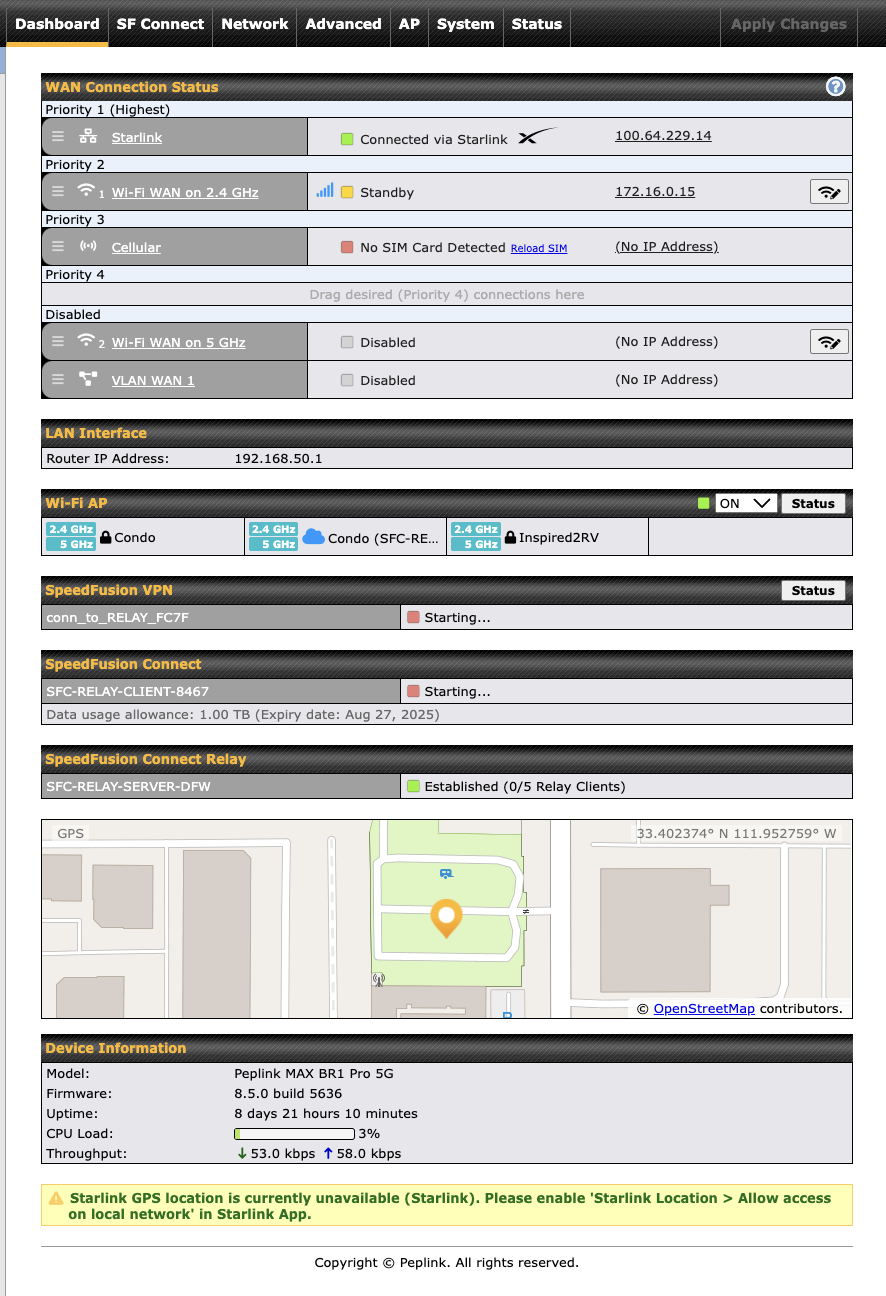Click the VLAN WAN 1 network icon

(88, 380)
